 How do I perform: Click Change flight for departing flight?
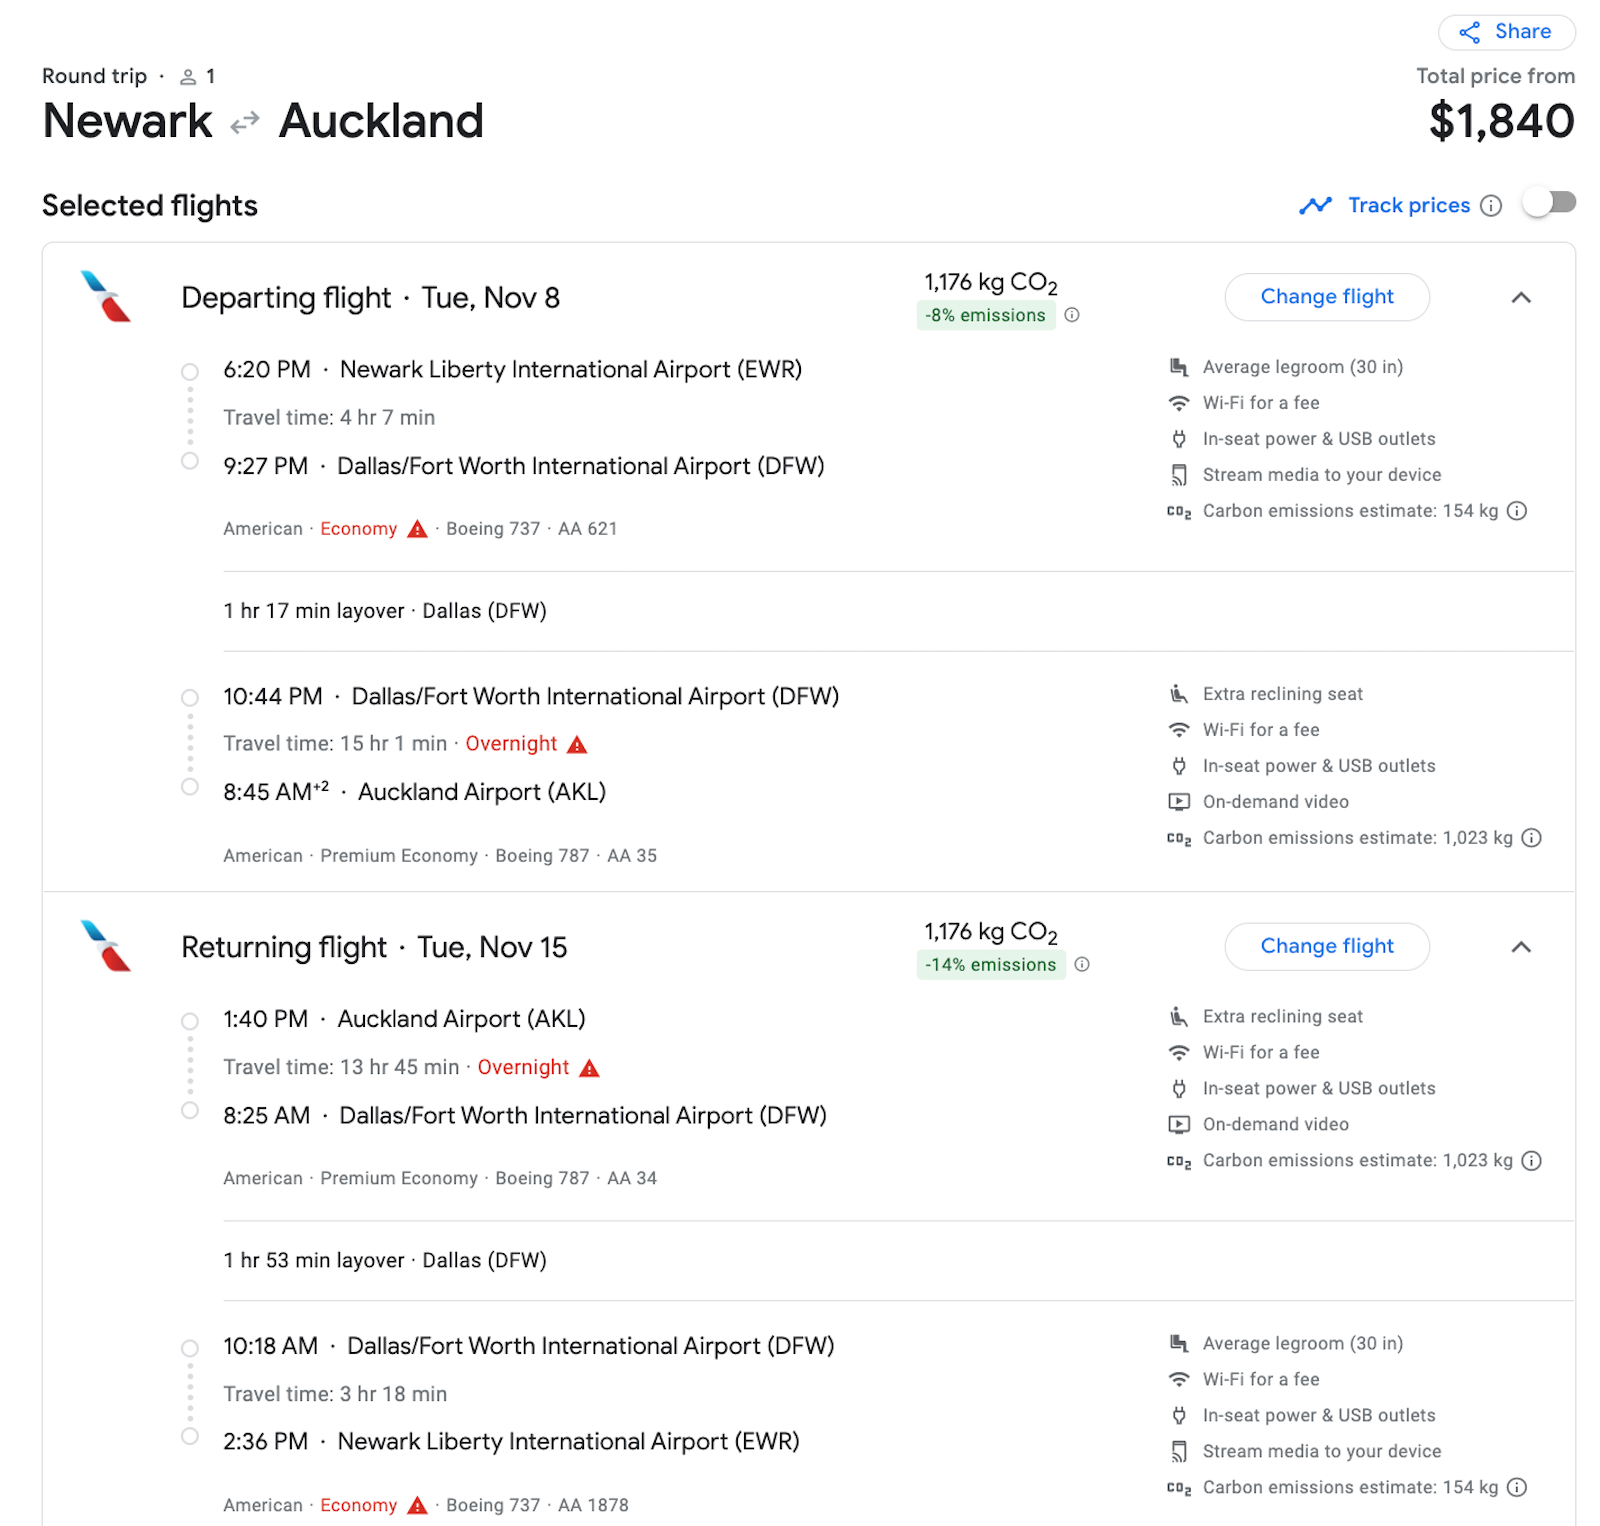[1326, 297]
